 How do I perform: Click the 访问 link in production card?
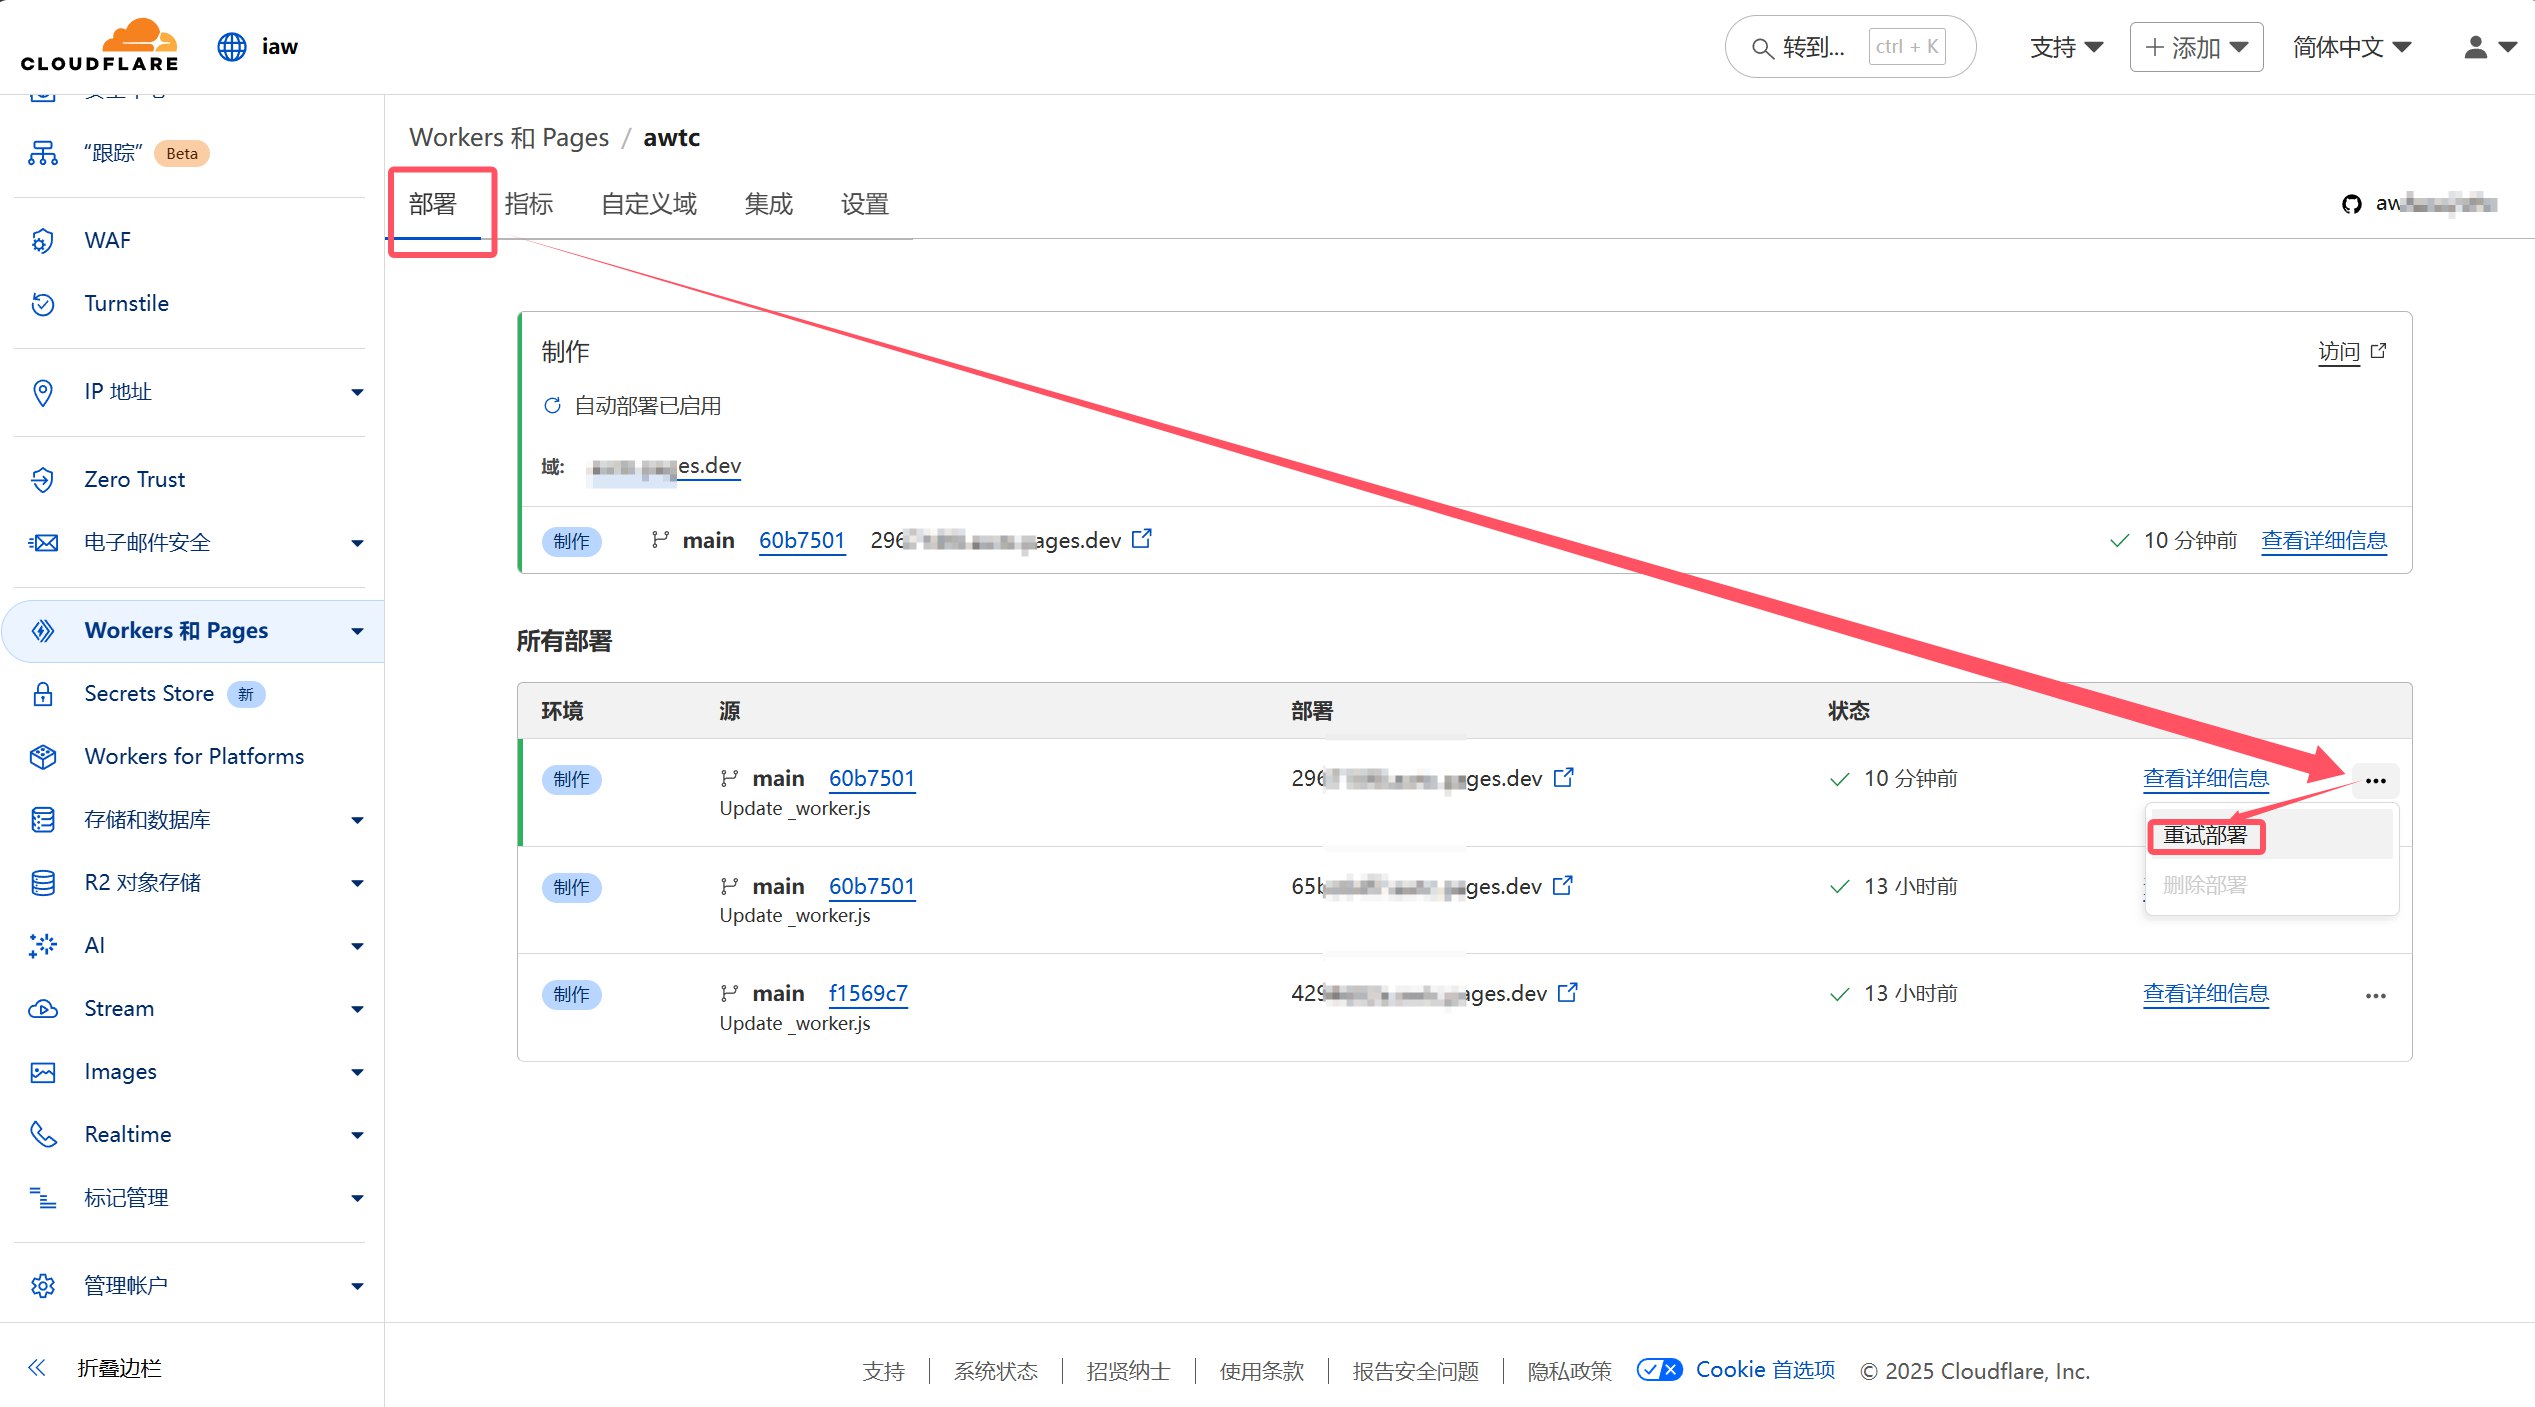(x=2351, y=351)
